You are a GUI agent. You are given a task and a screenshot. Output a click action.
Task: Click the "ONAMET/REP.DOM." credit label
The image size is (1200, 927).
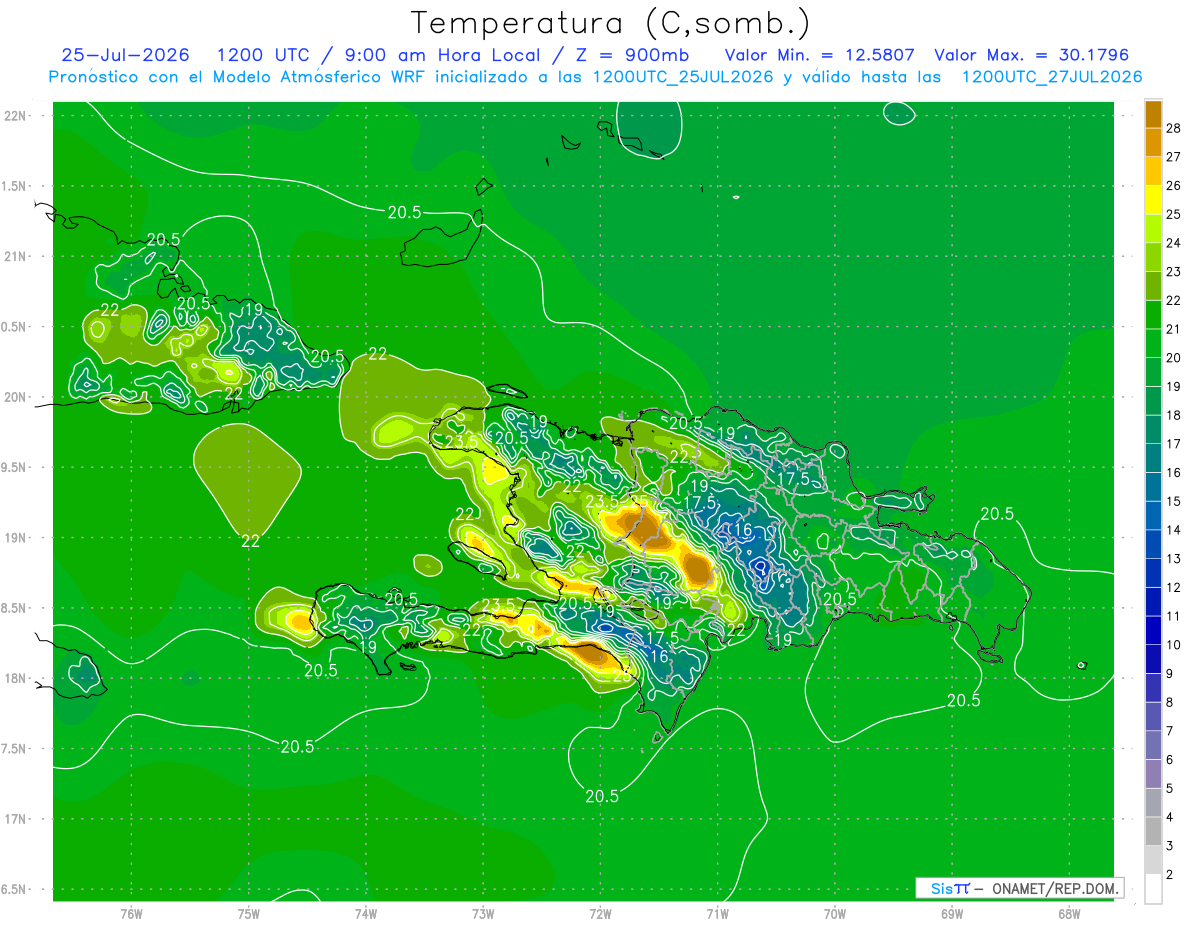(1056, 888)
